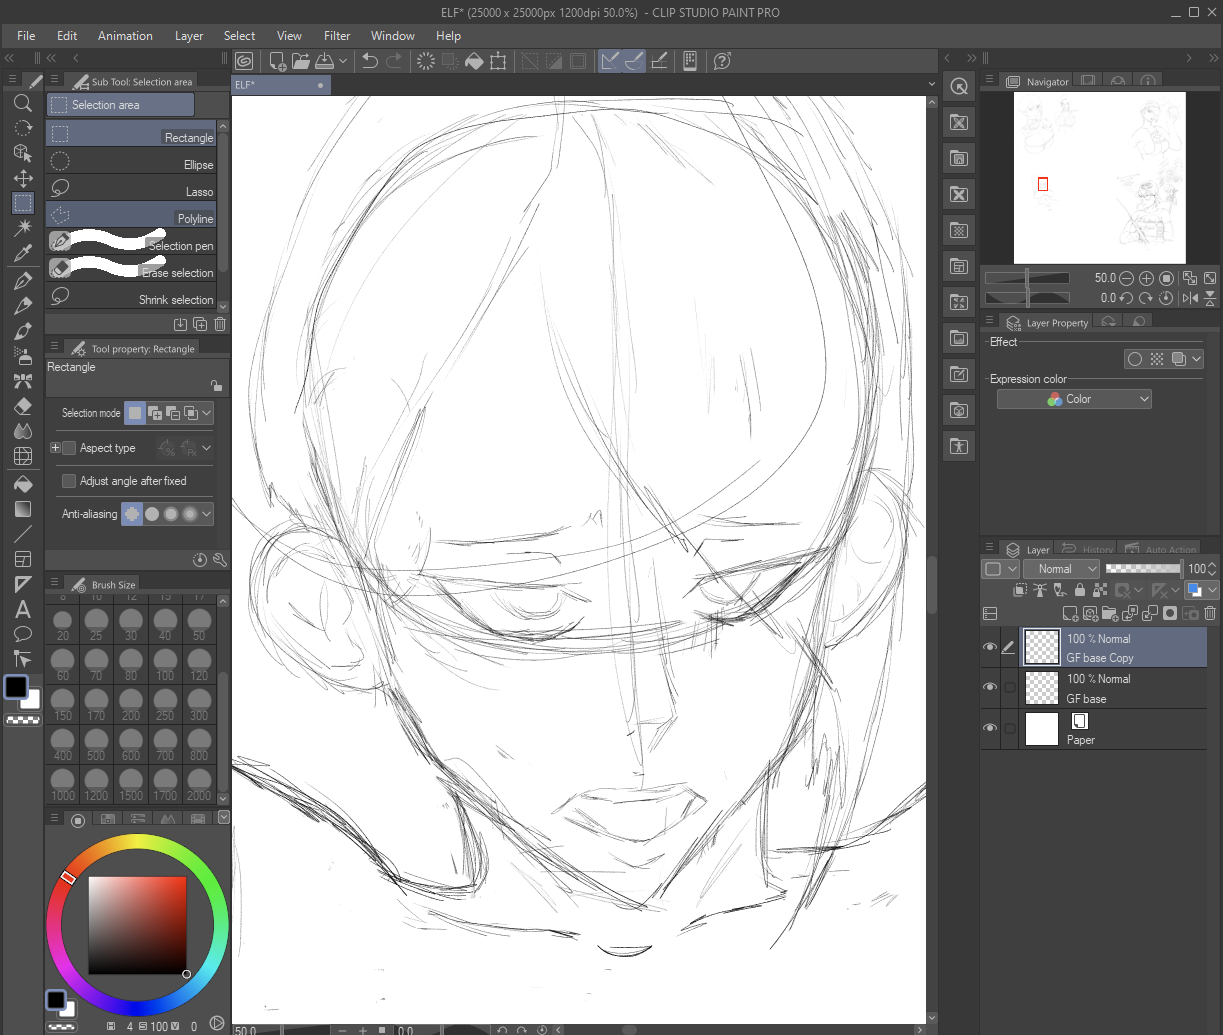Select the Move layer tool
This screenshot has height=1035, width=1223.
(x=23, y=178)
